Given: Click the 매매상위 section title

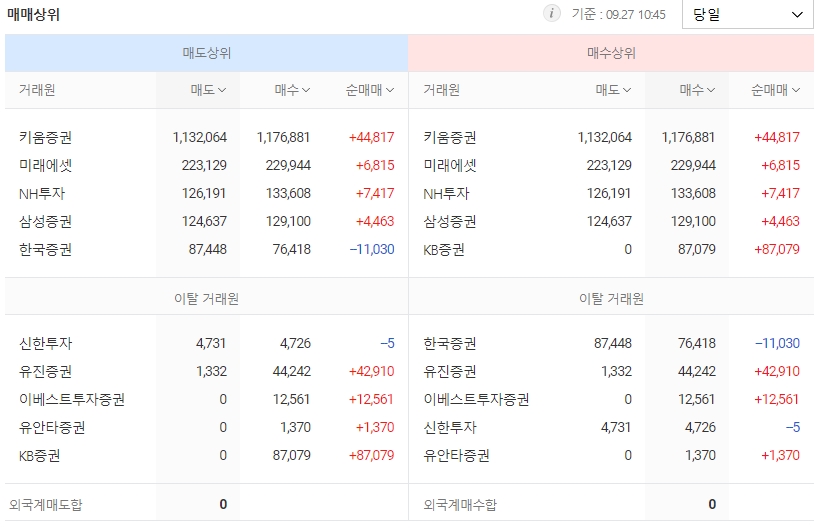Looking at the screenshot, I should point(33,14).
